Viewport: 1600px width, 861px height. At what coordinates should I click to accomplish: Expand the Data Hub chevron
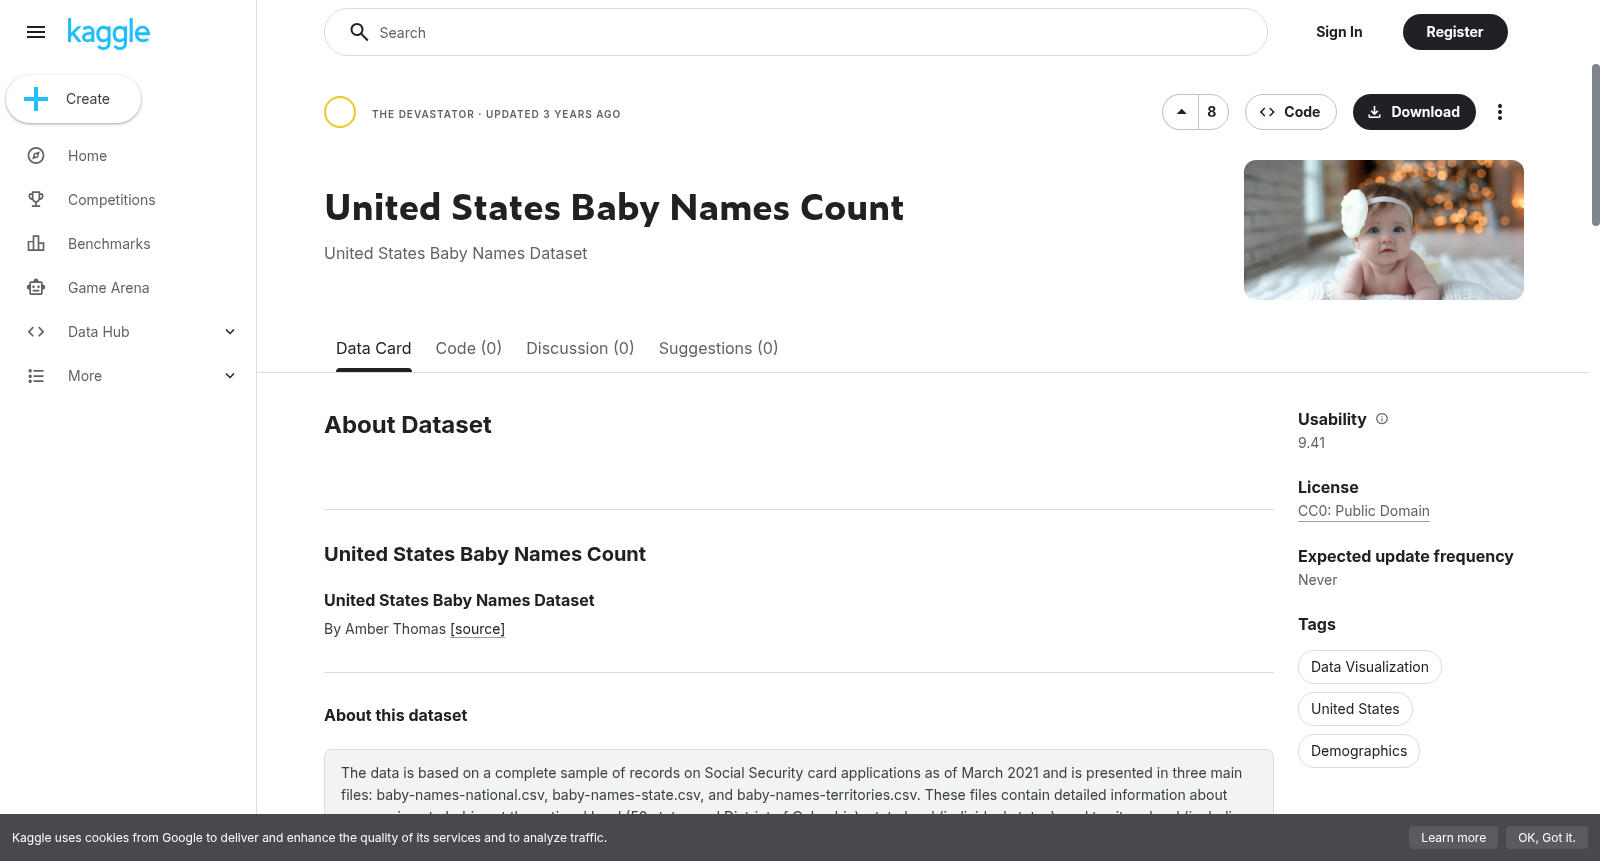pos(230,332)
